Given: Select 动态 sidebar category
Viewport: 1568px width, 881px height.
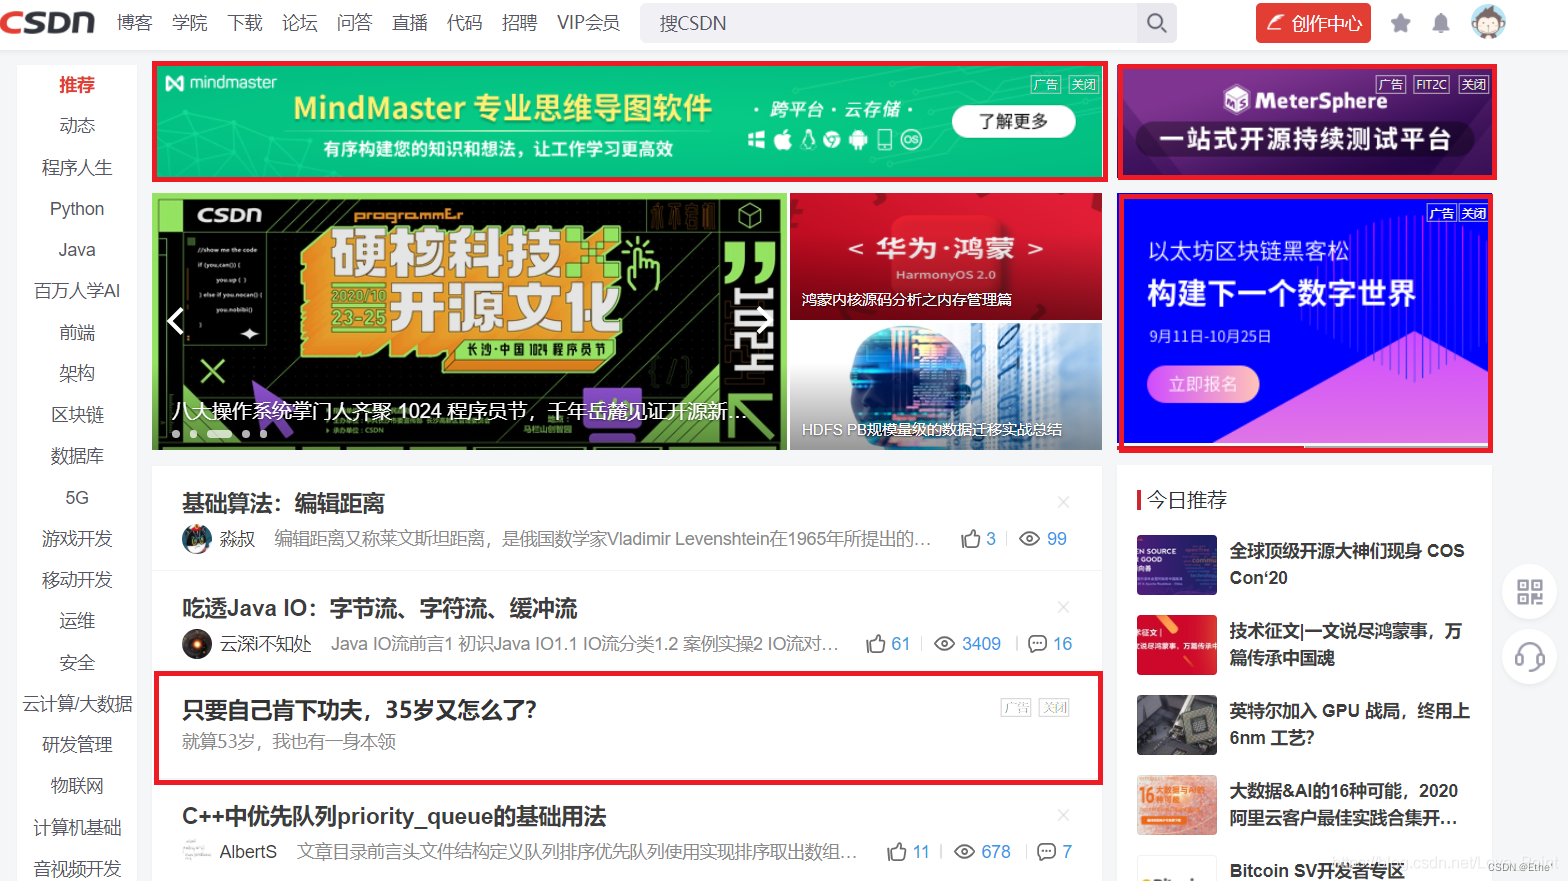Looking at the screenshot, I should click(x=77, y=126).
